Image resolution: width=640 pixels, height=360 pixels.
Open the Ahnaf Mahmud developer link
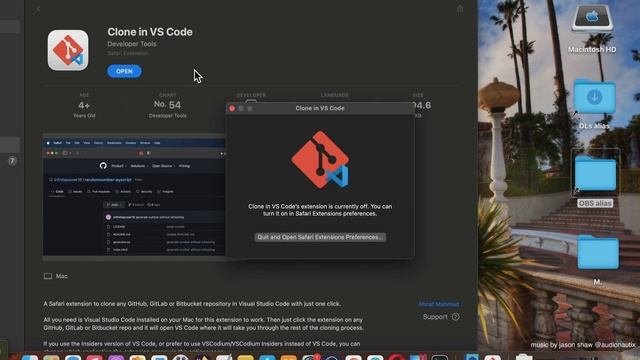(438, 304)
